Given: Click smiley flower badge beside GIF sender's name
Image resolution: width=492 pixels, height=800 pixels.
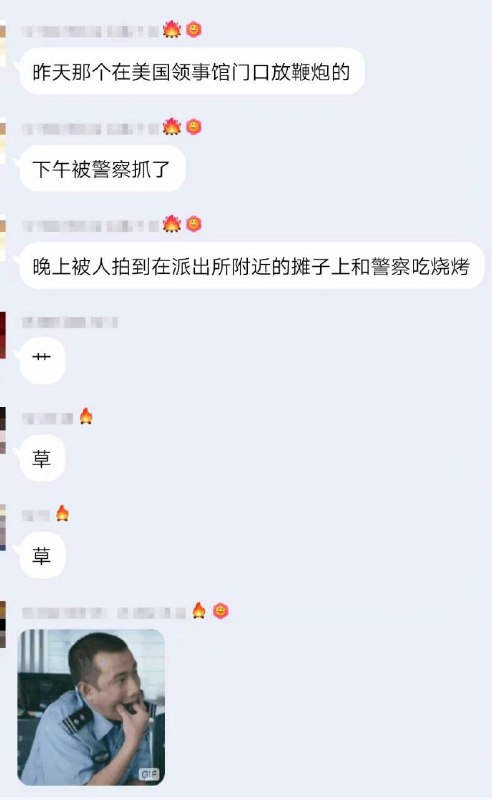Looking at the screenshot, I should coord(220,611).
